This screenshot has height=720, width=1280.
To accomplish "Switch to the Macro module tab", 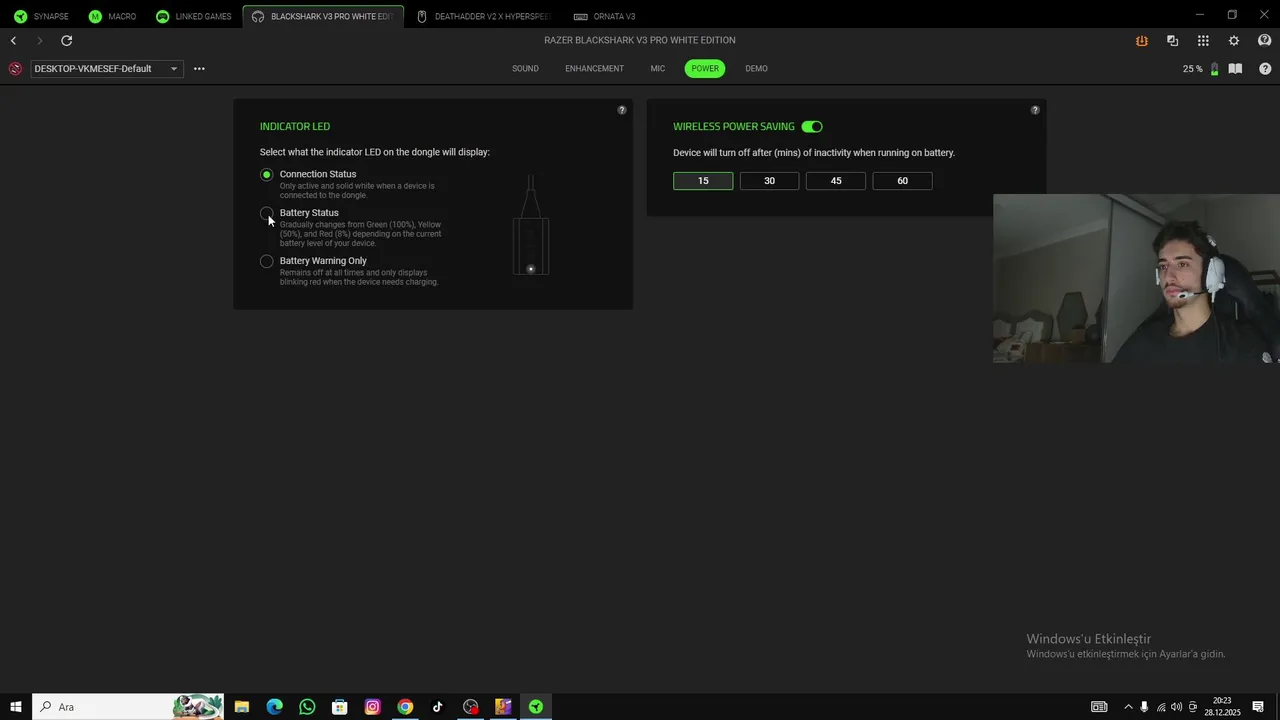I will coord(112,16).
